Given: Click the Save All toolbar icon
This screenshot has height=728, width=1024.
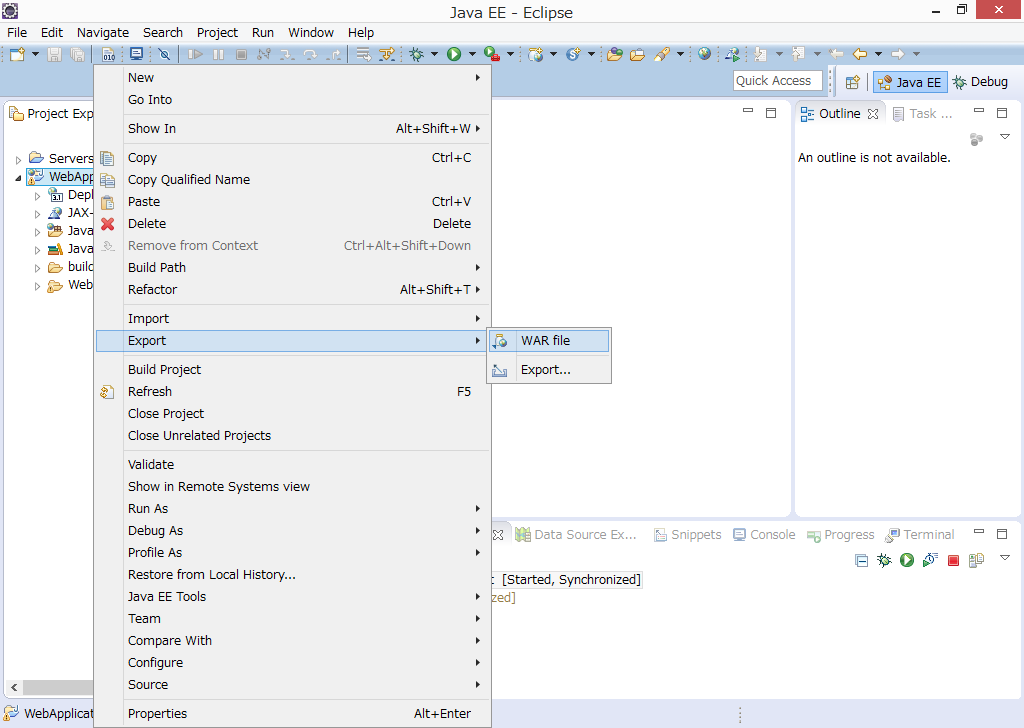Looking at the screenshot, I should (x=77, y=54).
